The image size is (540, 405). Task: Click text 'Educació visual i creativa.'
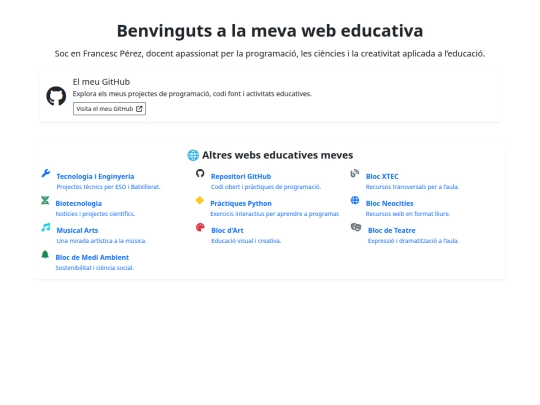(246, 240)
